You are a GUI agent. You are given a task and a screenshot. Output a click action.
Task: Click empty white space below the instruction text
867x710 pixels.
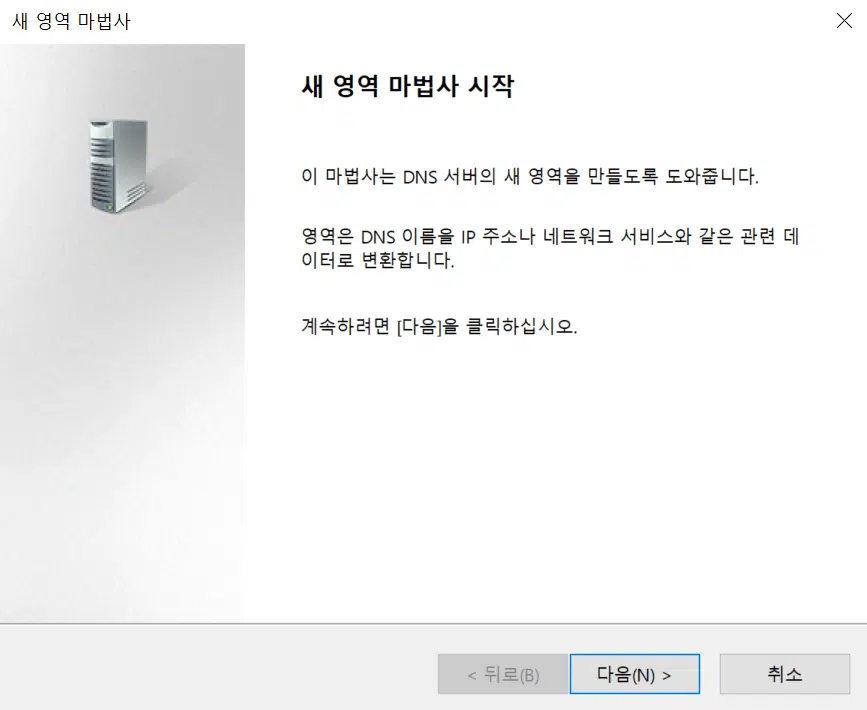pyautogui.click(x=553, y=470)
